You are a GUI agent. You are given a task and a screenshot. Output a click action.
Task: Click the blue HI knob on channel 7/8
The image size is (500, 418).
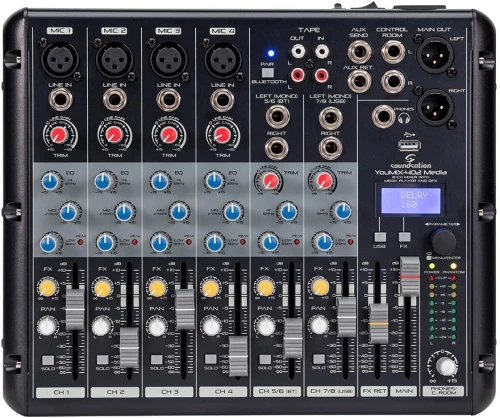[x=343, y=211]
